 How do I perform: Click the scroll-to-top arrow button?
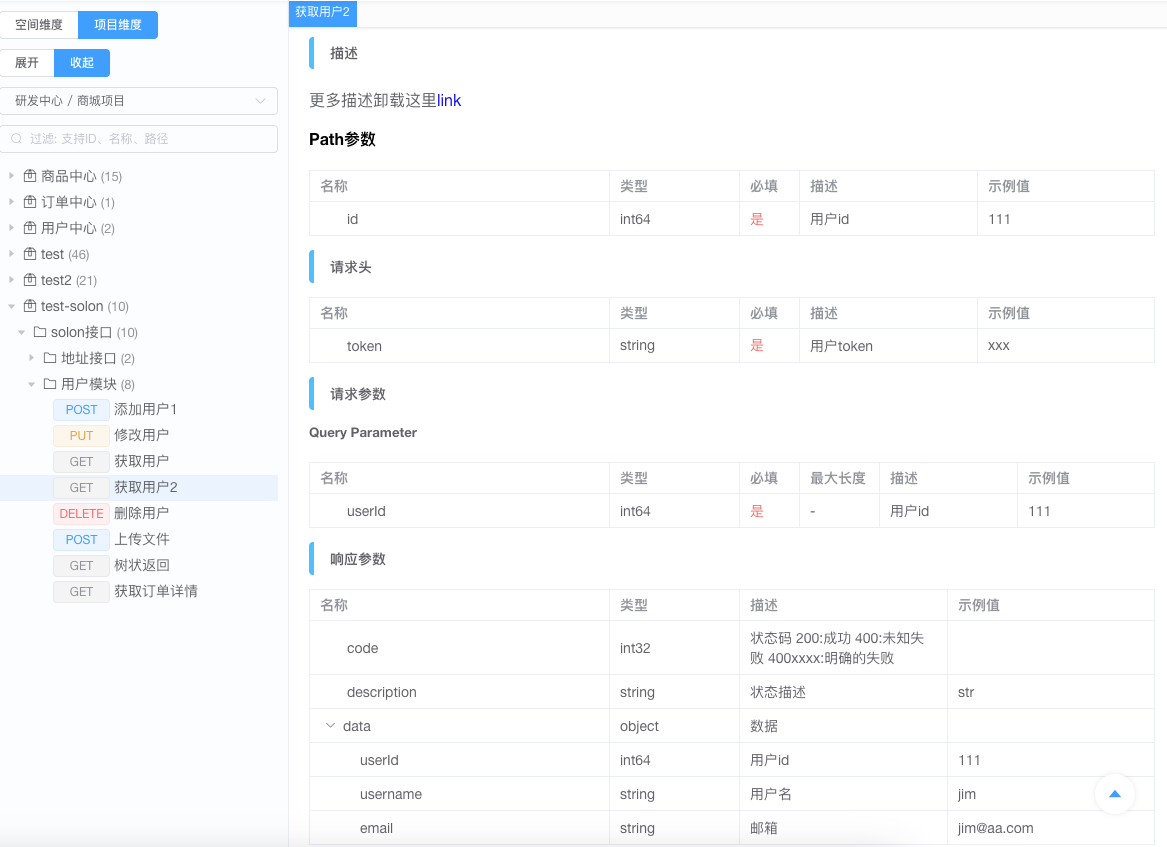(1115, 794)
